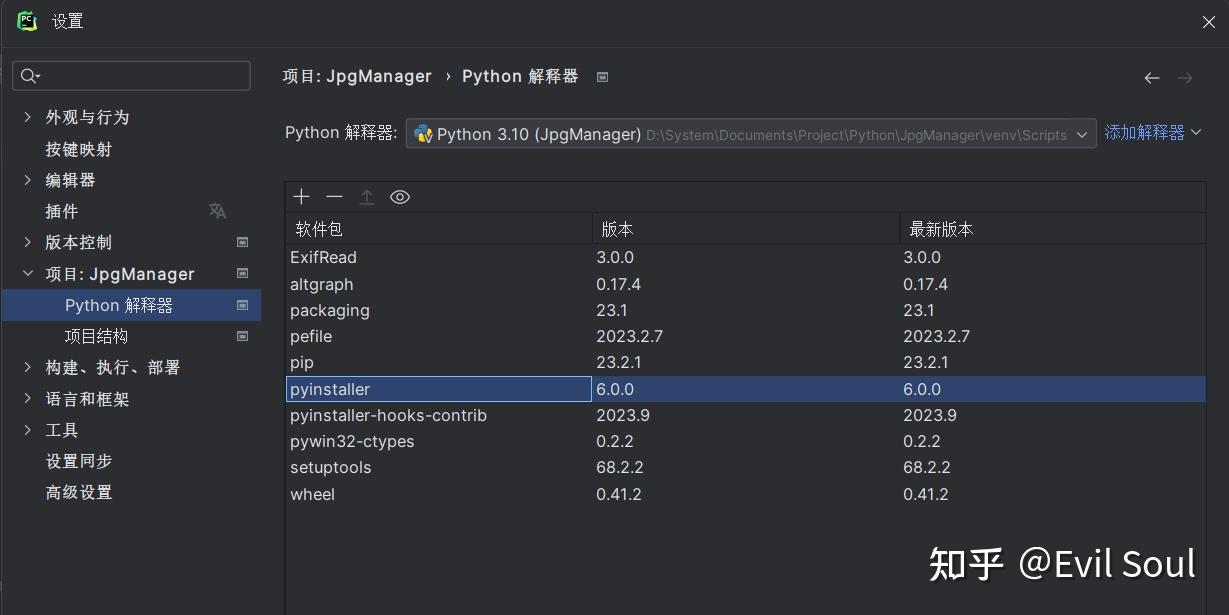This screenshot has height=615, width=1229.
Task: Open the Python 解释器 dropdown
Action: 751,134
